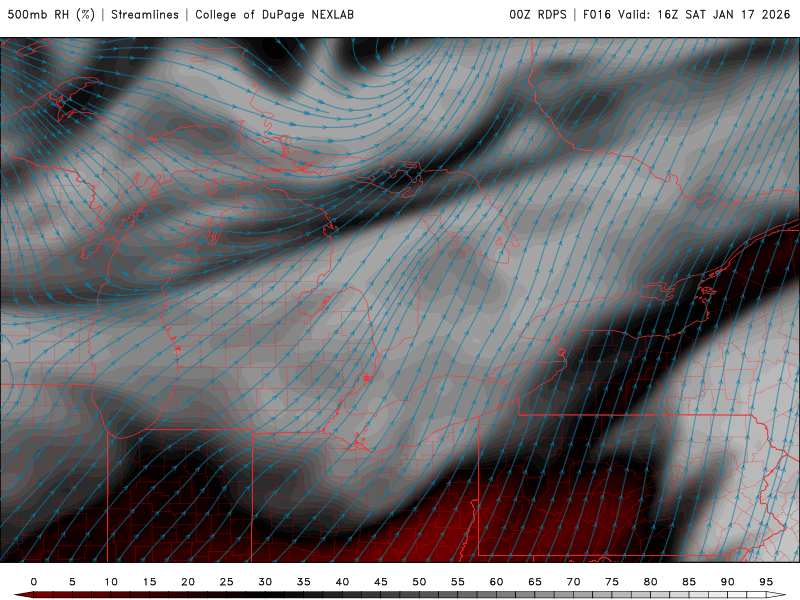Click the "00Z RDPS" model run label
Image resolution: width=800 pixels, height=600 pixels.
538,14
